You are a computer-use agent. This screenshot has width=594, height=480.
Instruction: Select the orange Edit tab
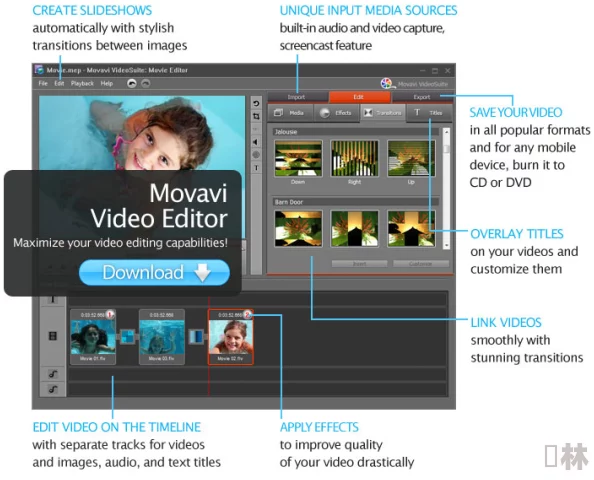tap(359, 97)
